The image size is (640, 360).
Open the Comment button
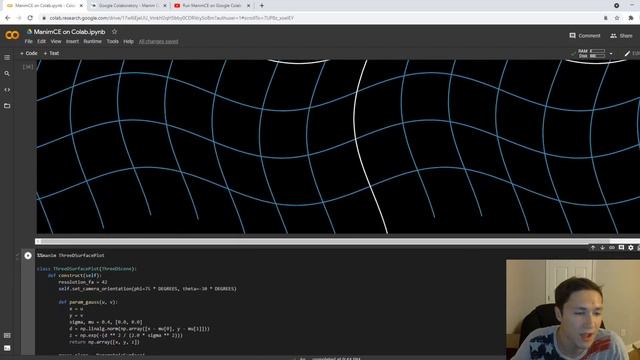click(x=585, y=36)
